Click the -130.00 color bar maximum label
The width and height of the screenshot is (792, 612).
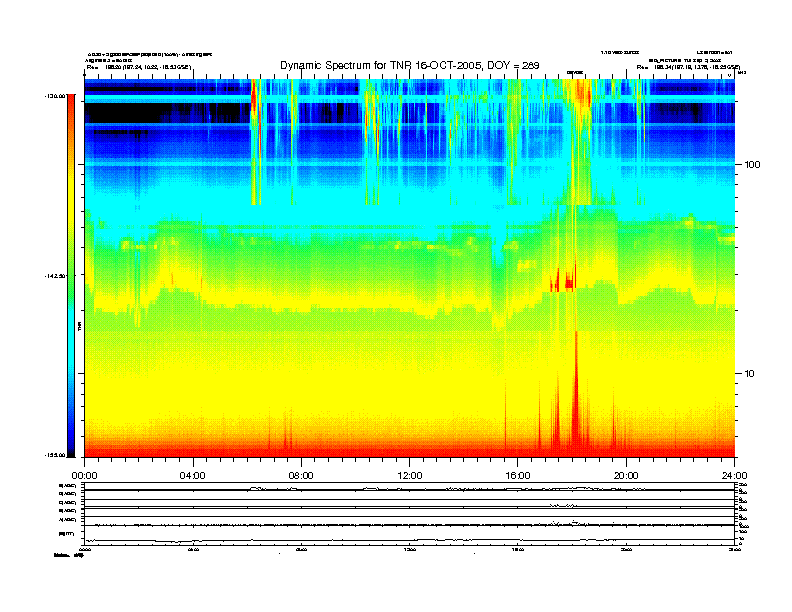55,96
